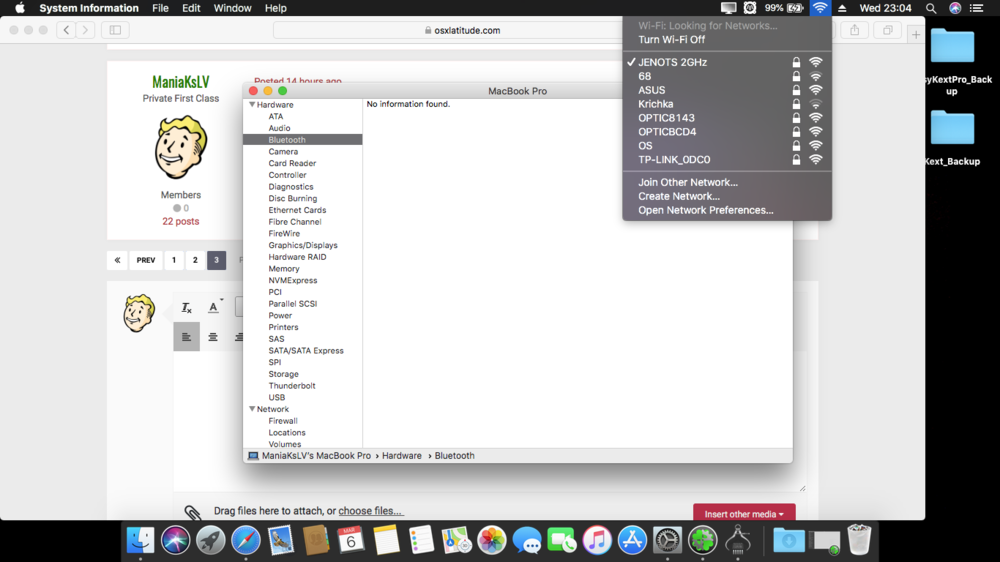Open Photos app in the Dock
Screen dimensions: 1000x562
(x=492, y=540)
